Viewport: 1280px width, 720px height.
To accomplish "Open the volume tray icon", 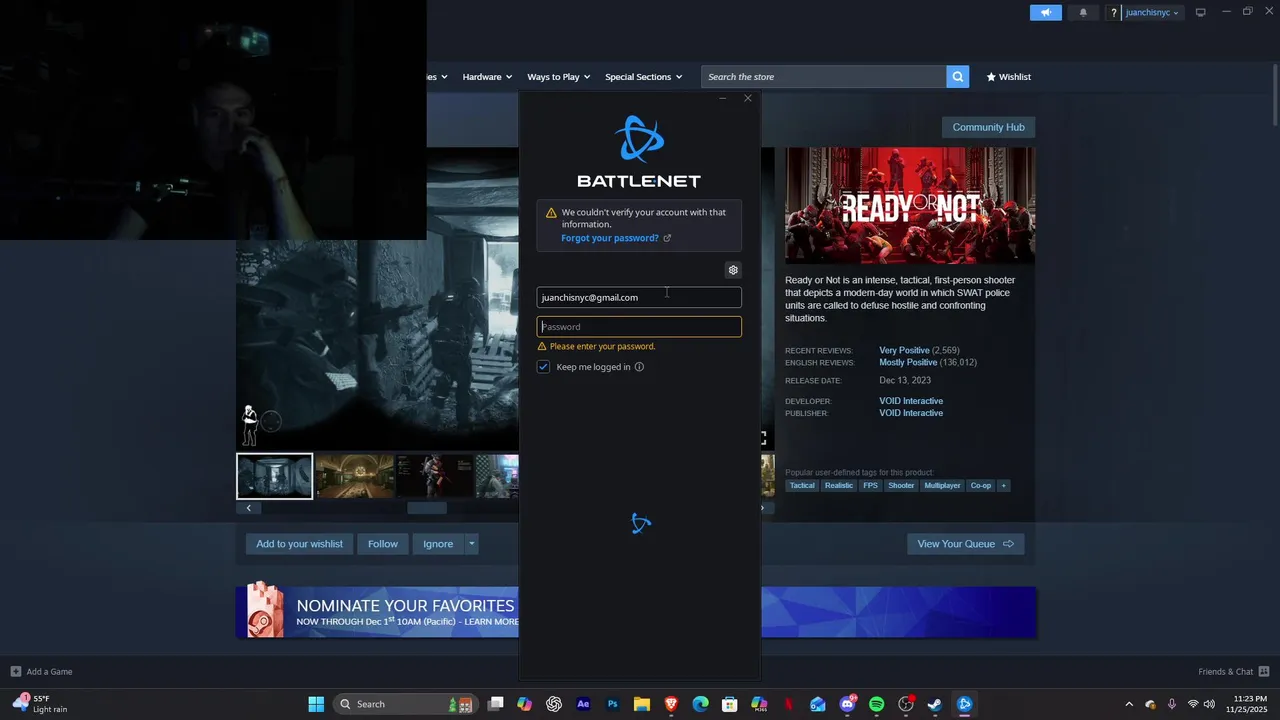I will [1209, 704].
